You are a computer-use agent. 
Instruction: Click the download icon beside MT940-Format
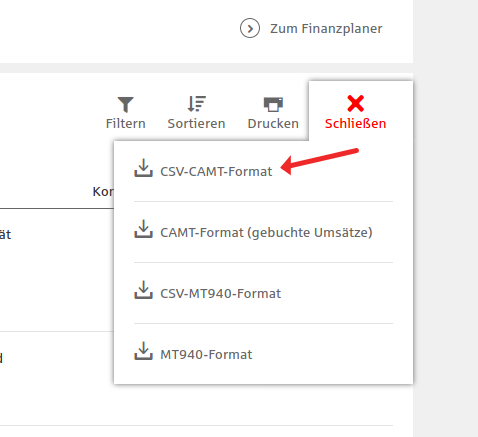click(143, 351)
